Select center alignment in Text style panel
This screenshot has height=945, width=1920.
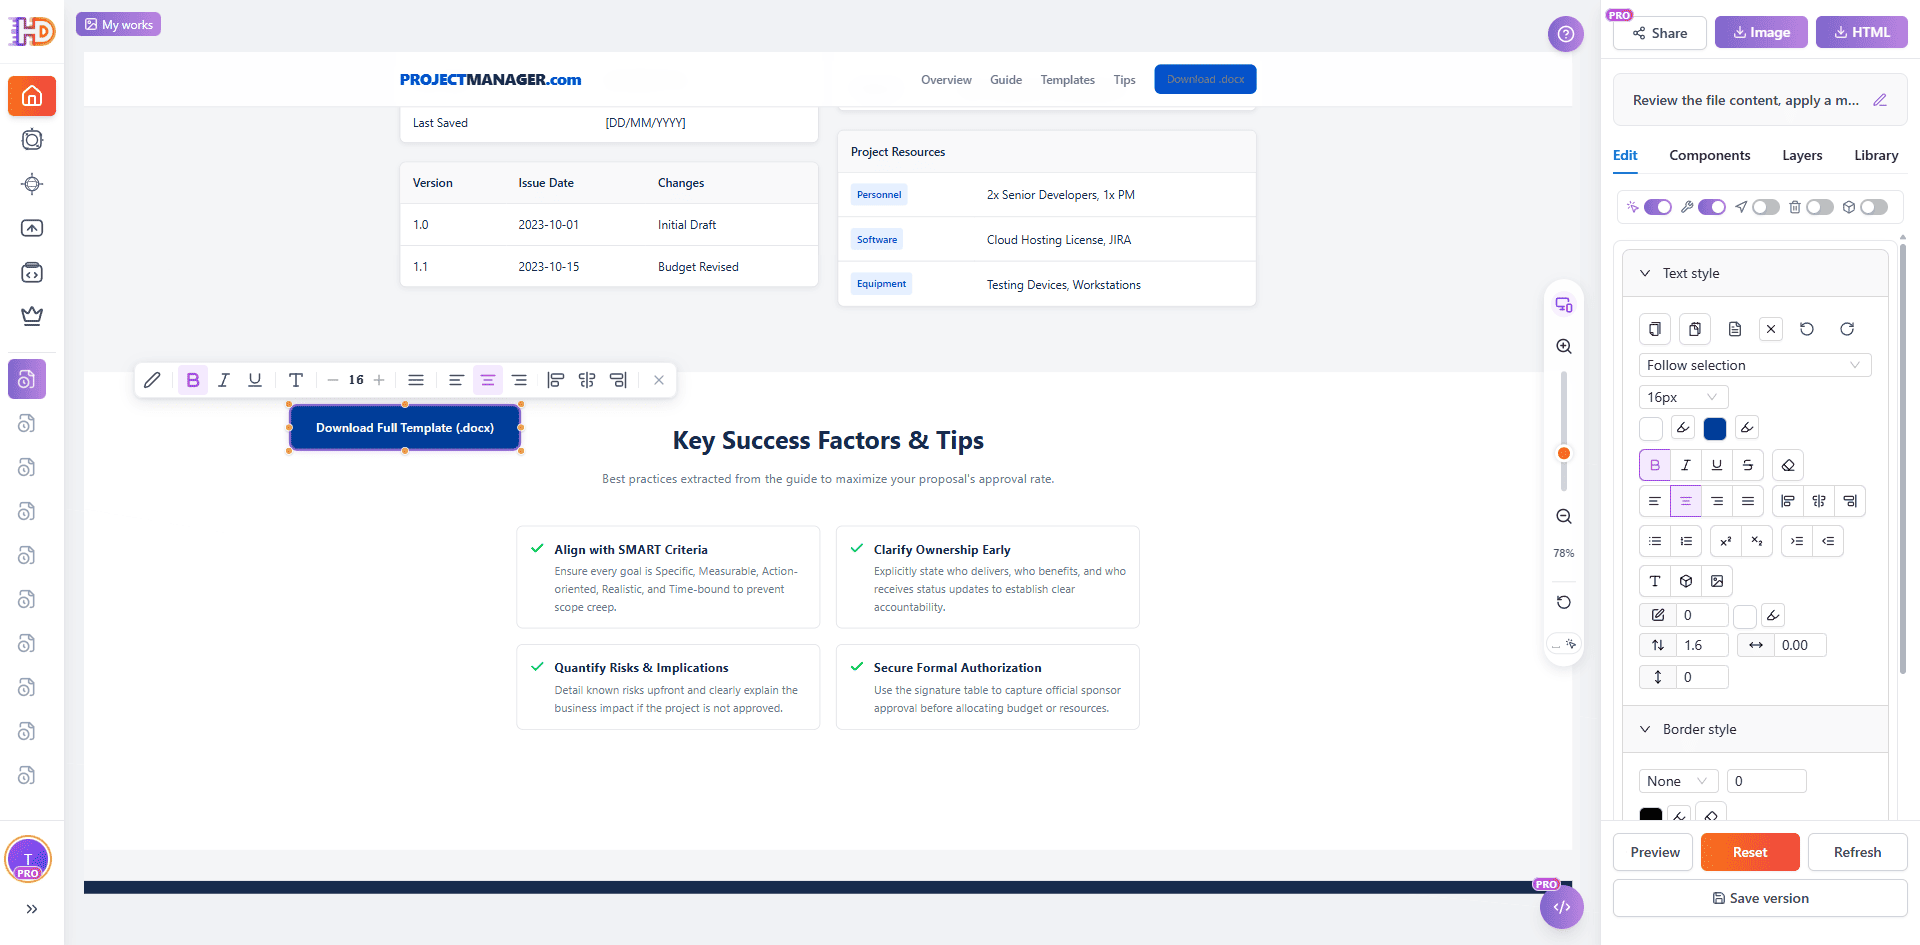click(x=1686, y=501)
